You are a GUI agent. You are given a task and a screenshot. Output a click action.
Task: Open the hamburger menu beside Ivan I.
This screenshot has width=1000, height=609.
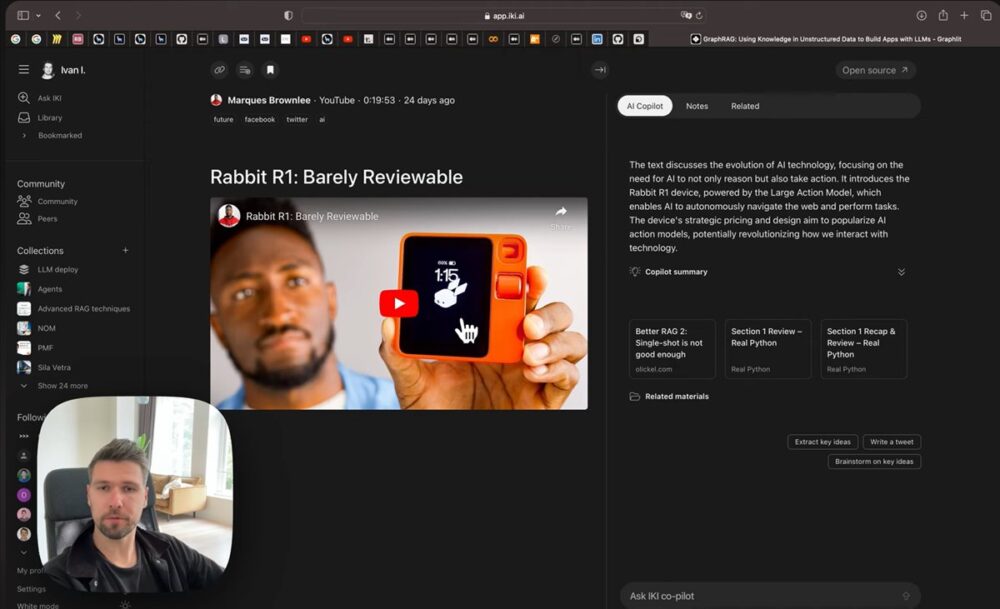coord(24,70)
